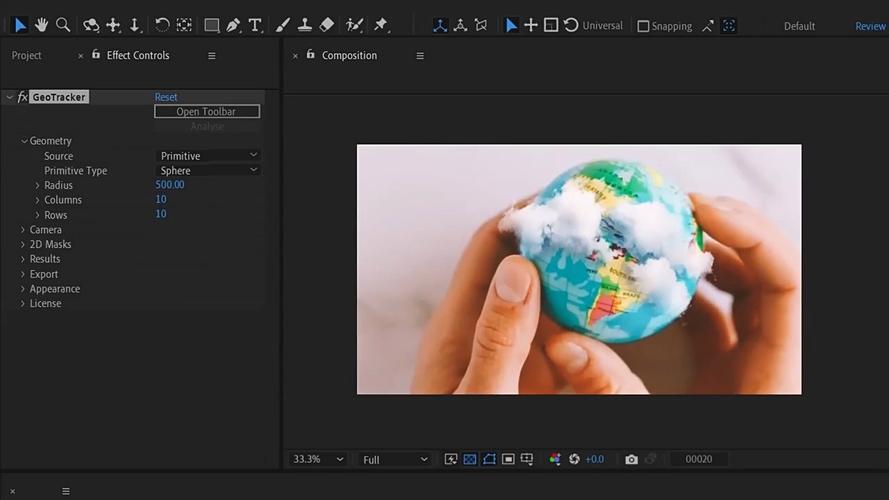The image size is (889, 500).
Task: Close the Effect Controls panel tab
Action: (x=81, y=56)
